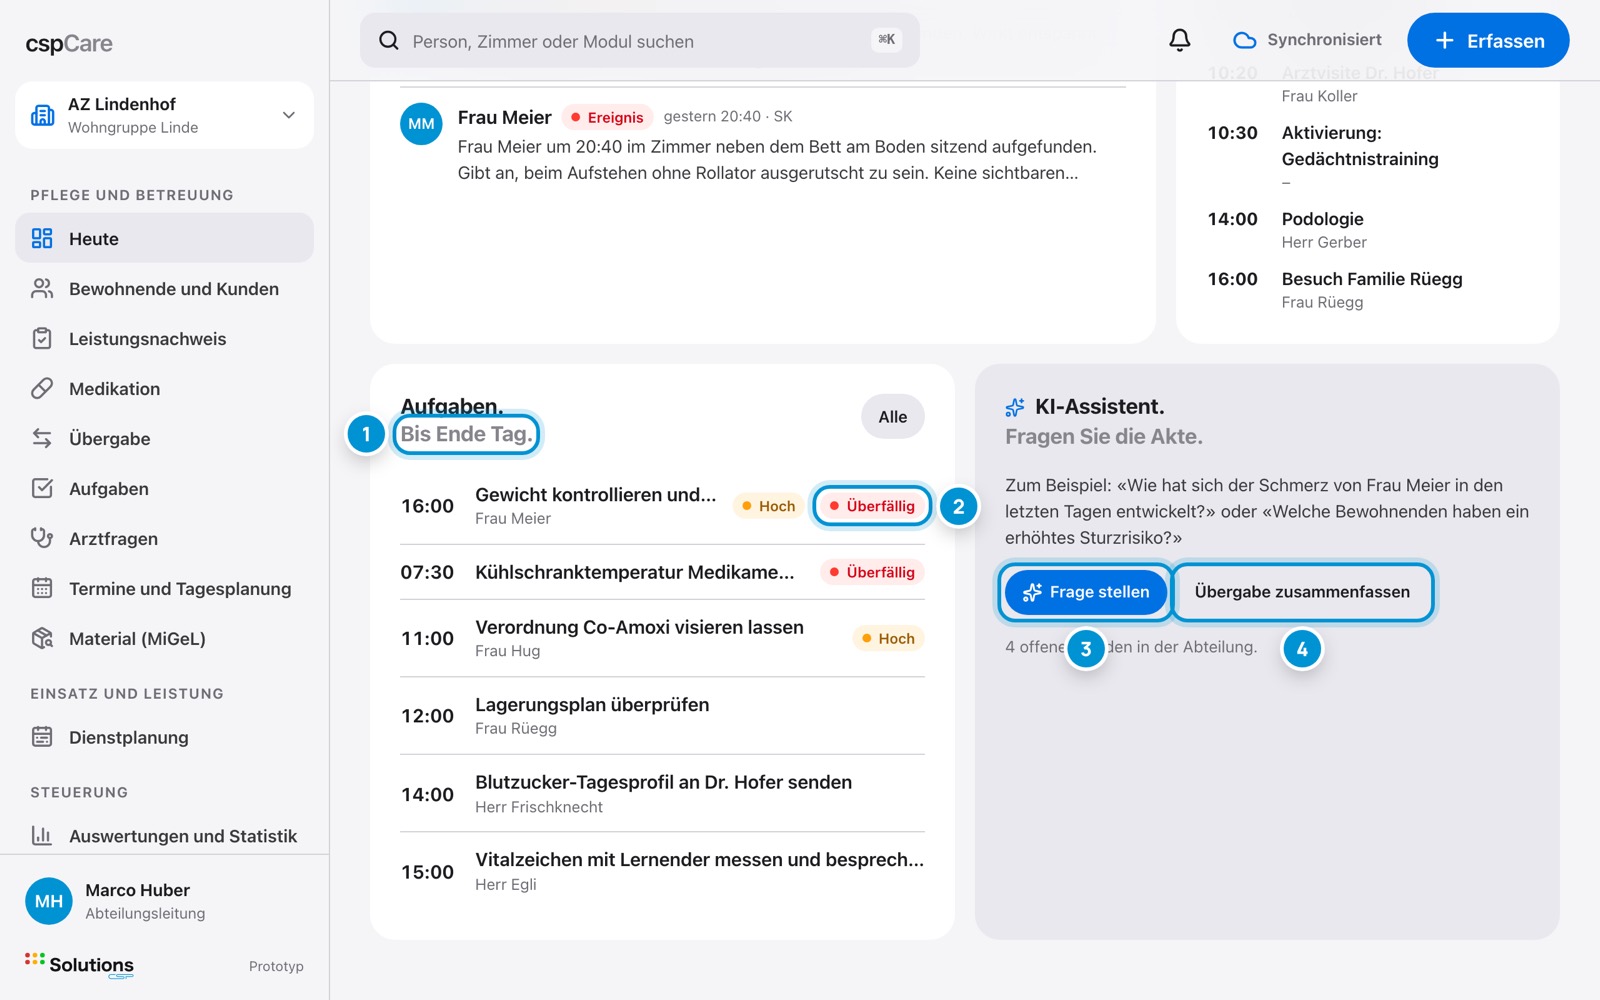Click the Material (MiGeL) package icon
The image size is (1600, 1000).
click(x=42, y=638)
